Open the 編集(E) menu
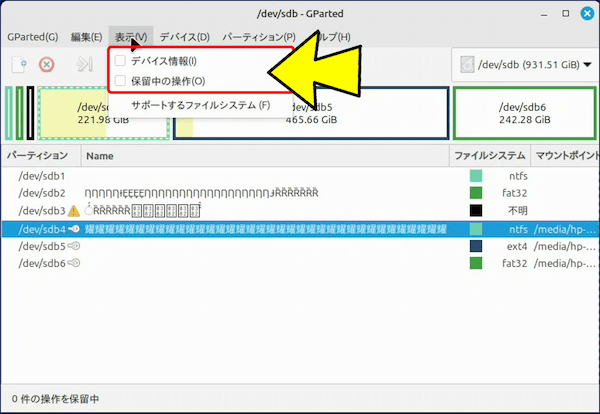 87,37
